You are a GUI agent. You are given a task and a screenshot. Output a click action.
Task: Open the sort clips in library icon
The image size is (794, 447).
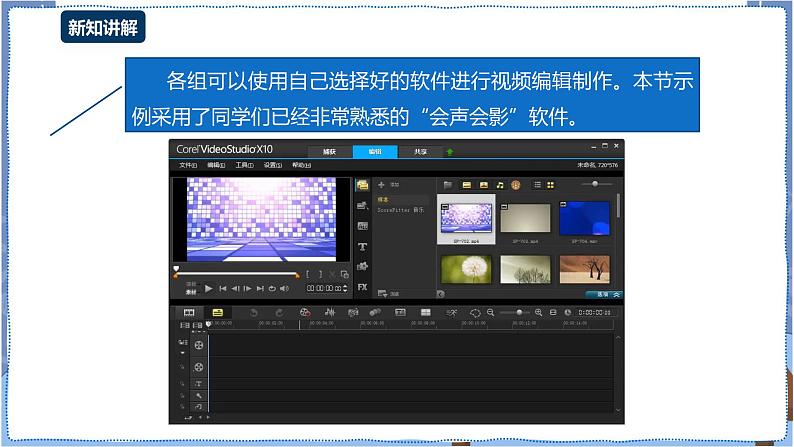[515, 185]
